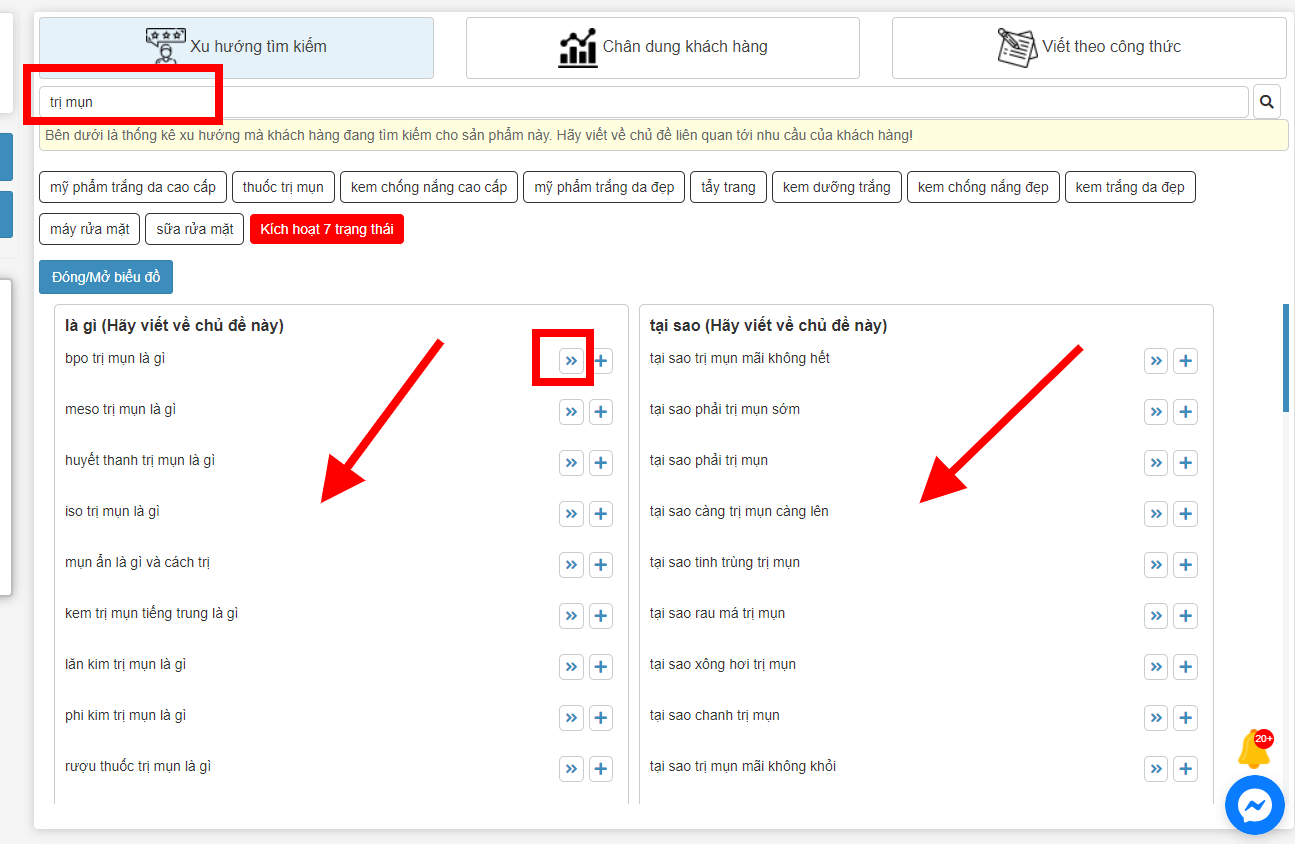
Task: Open the Messenger chat bubble
Action: pos(1254,805)
